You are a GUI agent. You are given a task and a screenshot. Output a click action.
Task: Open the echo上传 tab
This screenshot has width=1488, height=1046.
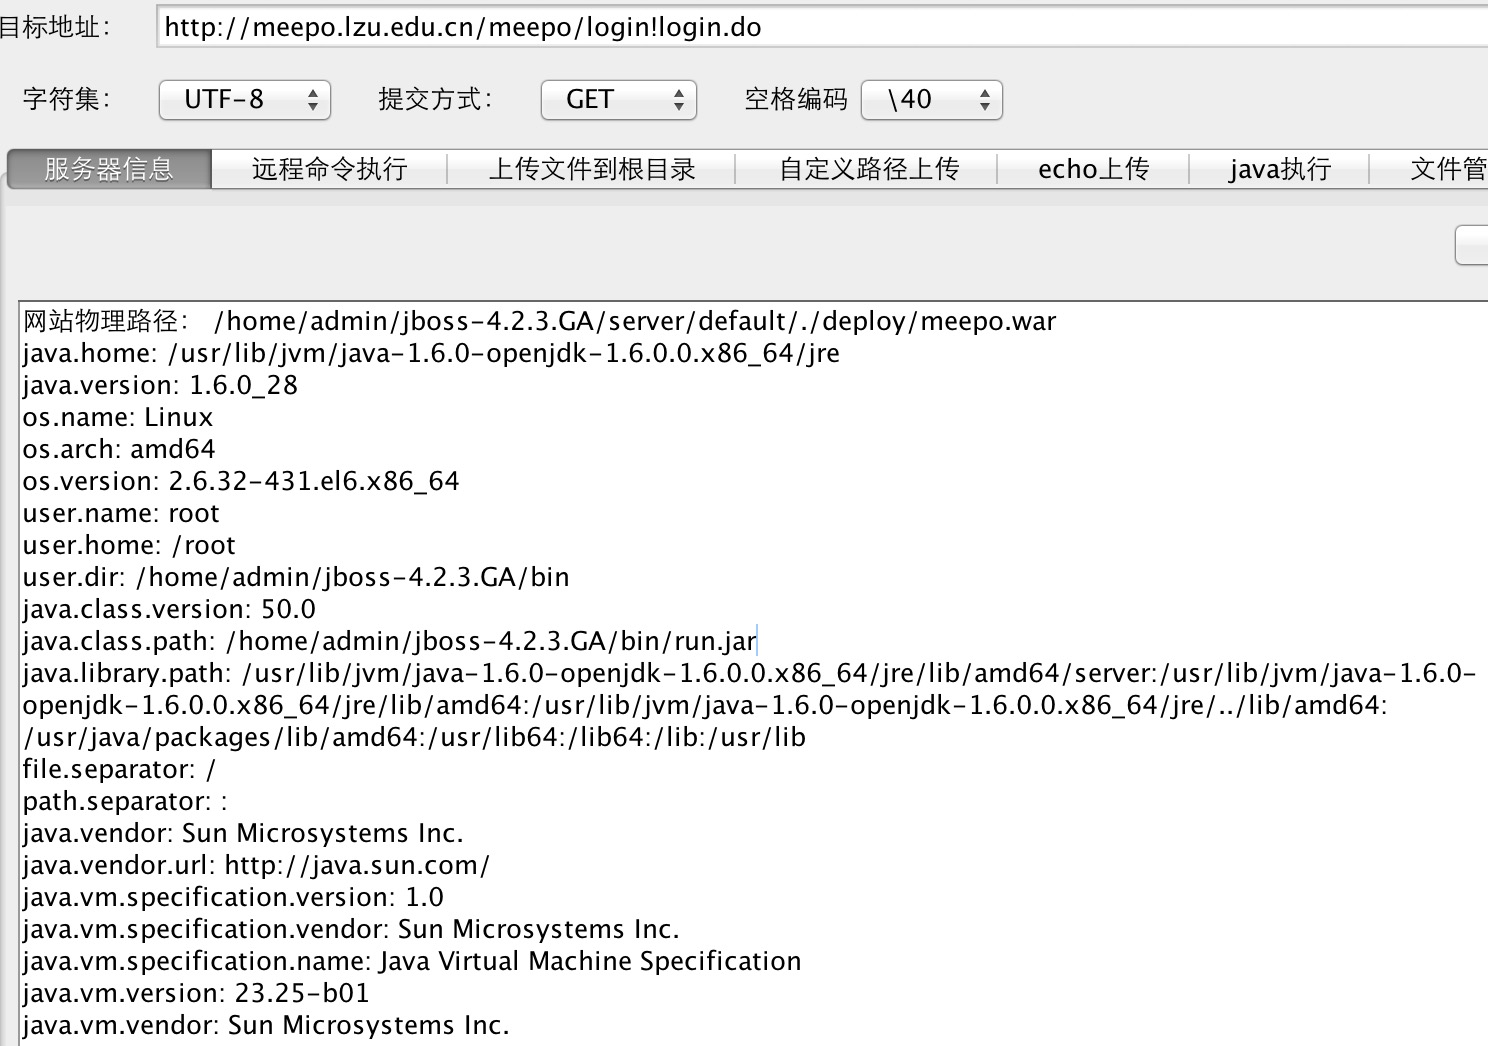(1093, 169)
